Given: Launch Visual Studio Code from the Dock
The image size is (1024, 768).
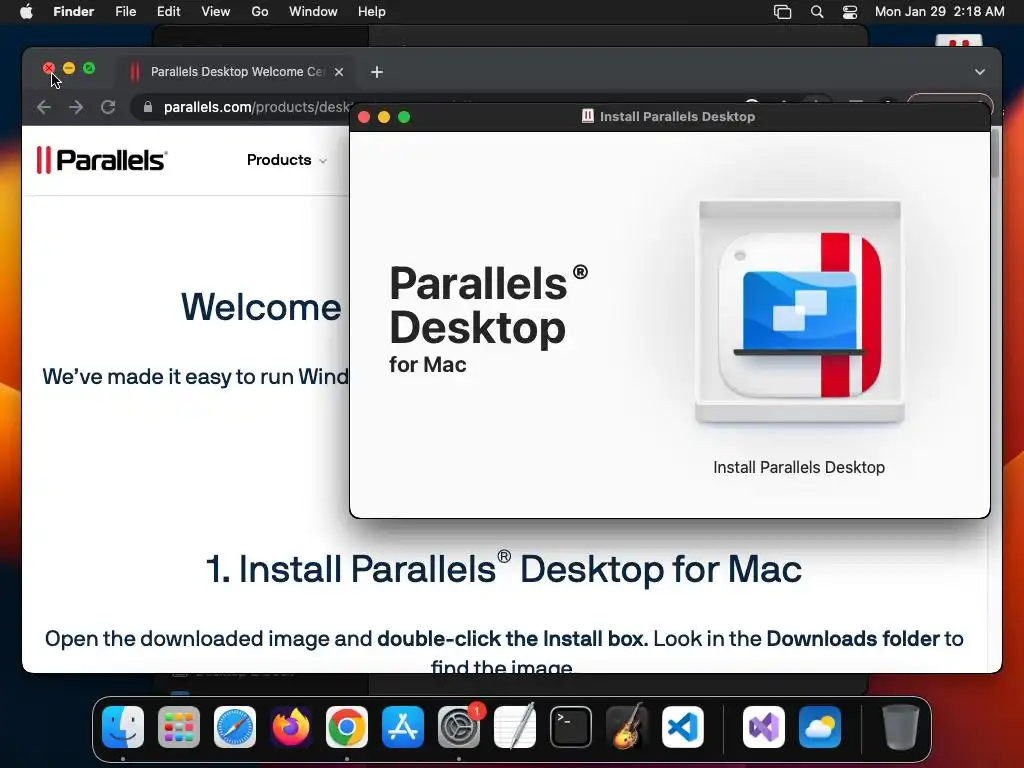Looking at the screenshot, I should coord(683,727).
